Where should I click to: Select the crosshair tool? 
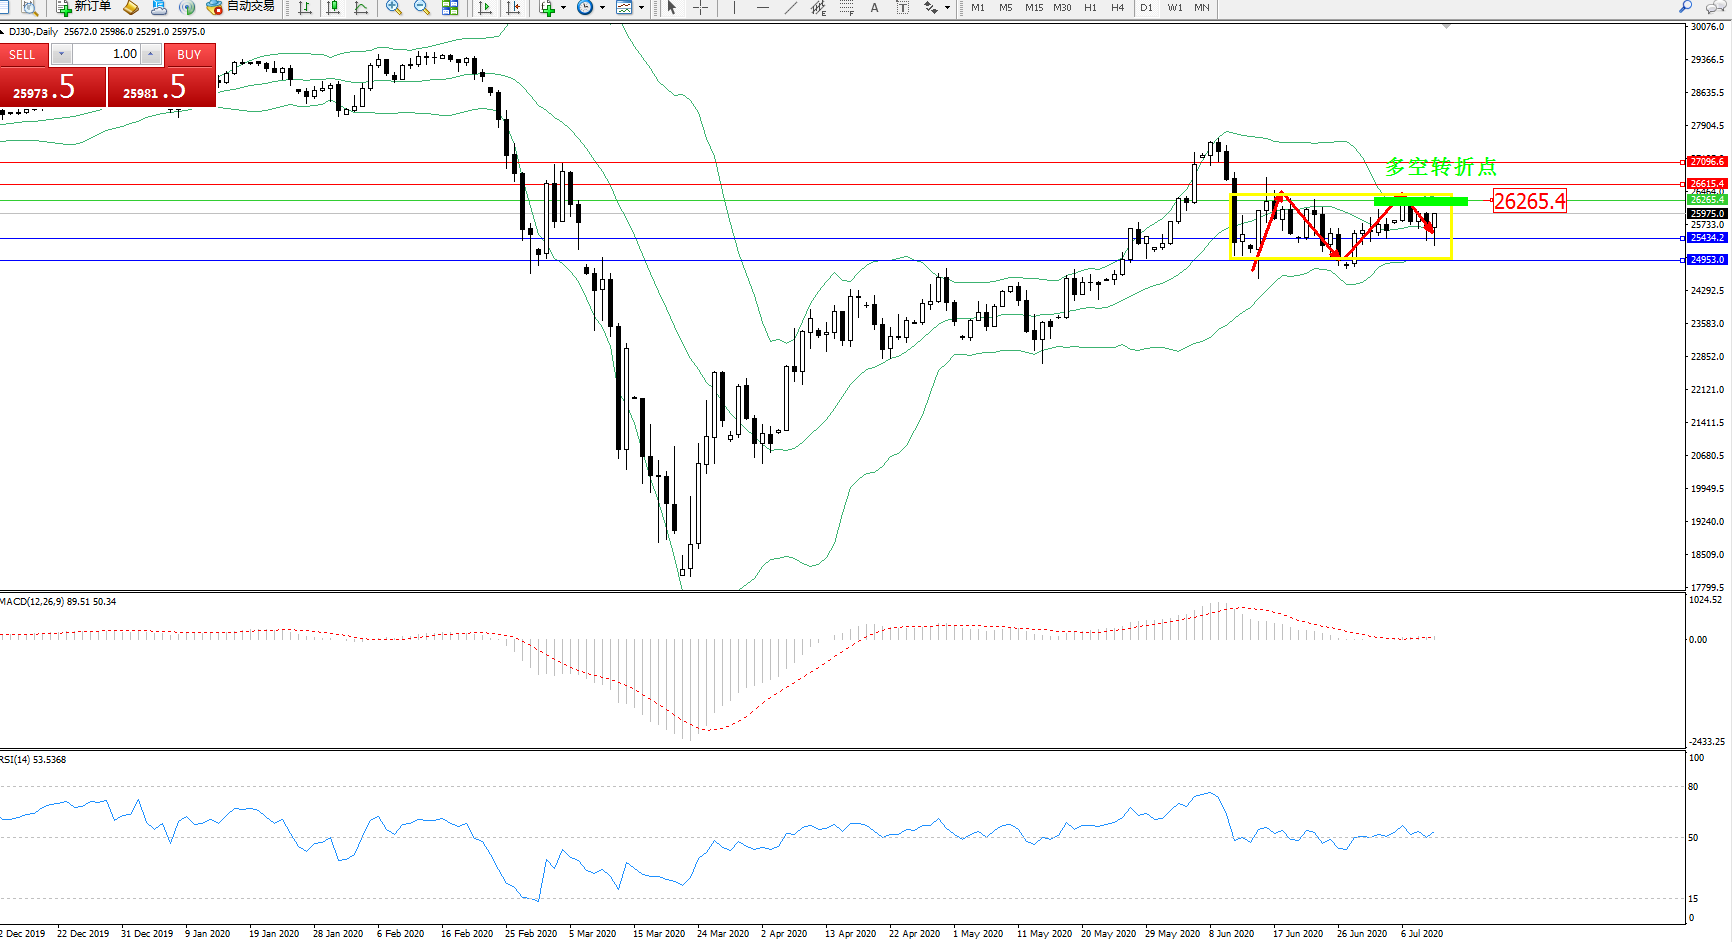[x=700, y=7]
